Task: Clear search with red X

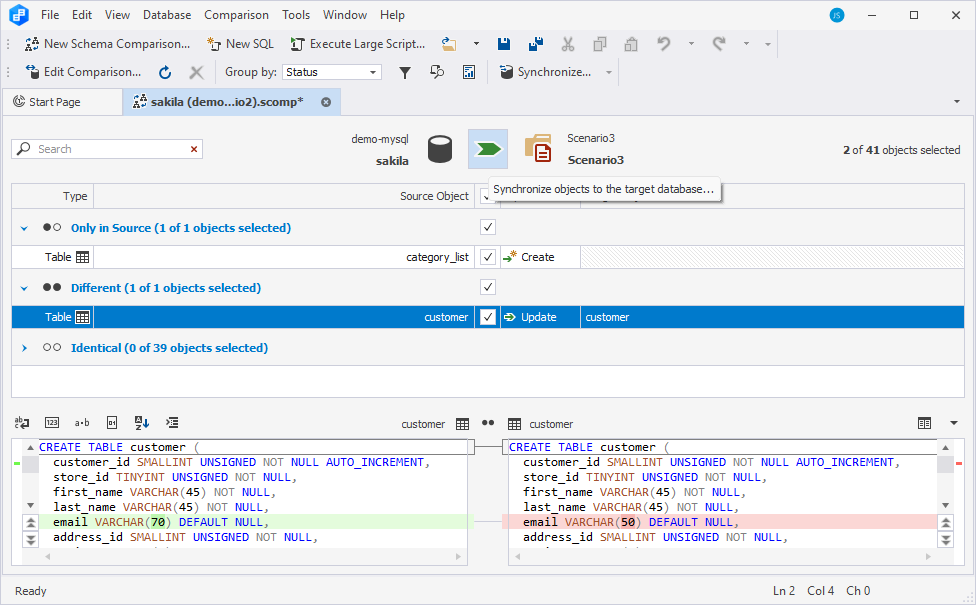Action: point(194,149)
